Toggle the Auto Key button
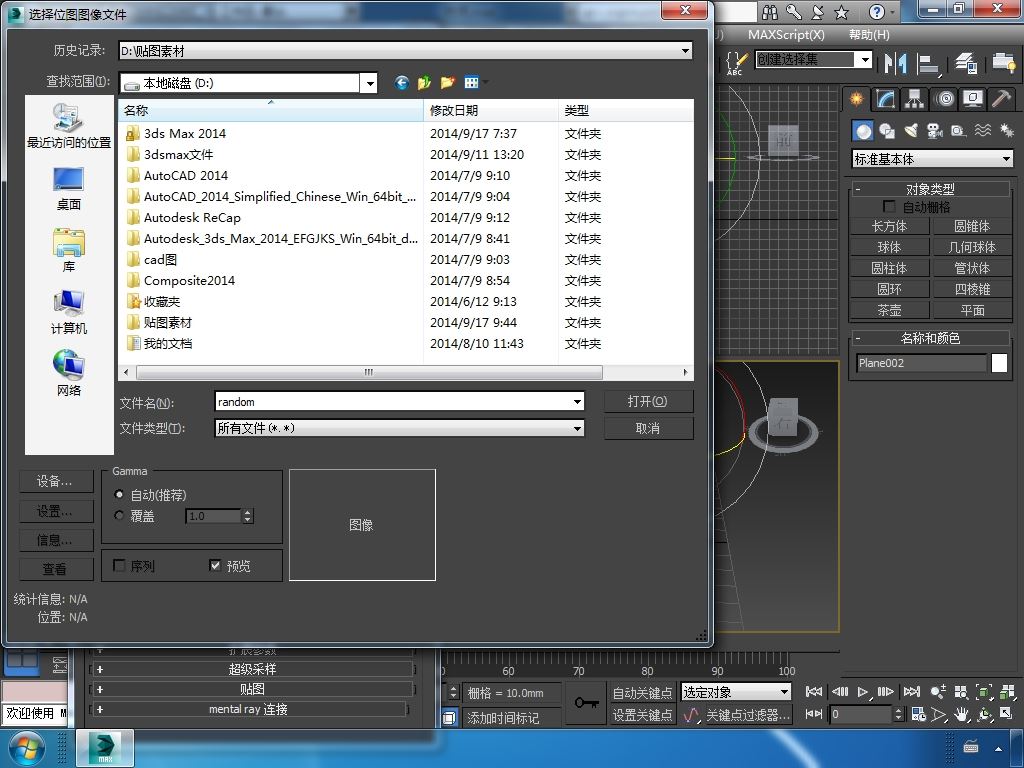The height and width of the screenshot is (768, 1024). (642, 692)
